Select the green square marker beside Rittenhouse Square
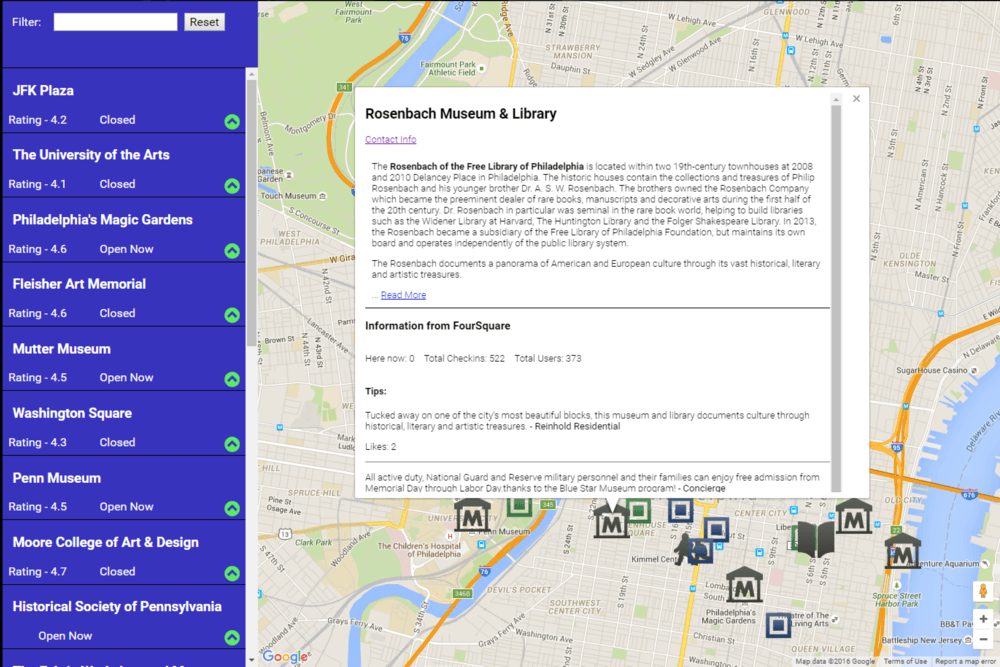This screenshot has width=1000, height=667. click(638, 511)
